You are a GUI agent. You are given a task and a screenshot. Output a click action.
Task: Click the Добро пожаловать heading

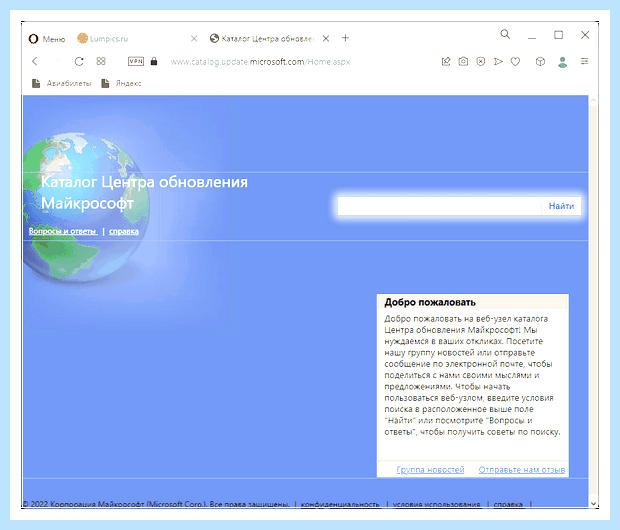430,302
